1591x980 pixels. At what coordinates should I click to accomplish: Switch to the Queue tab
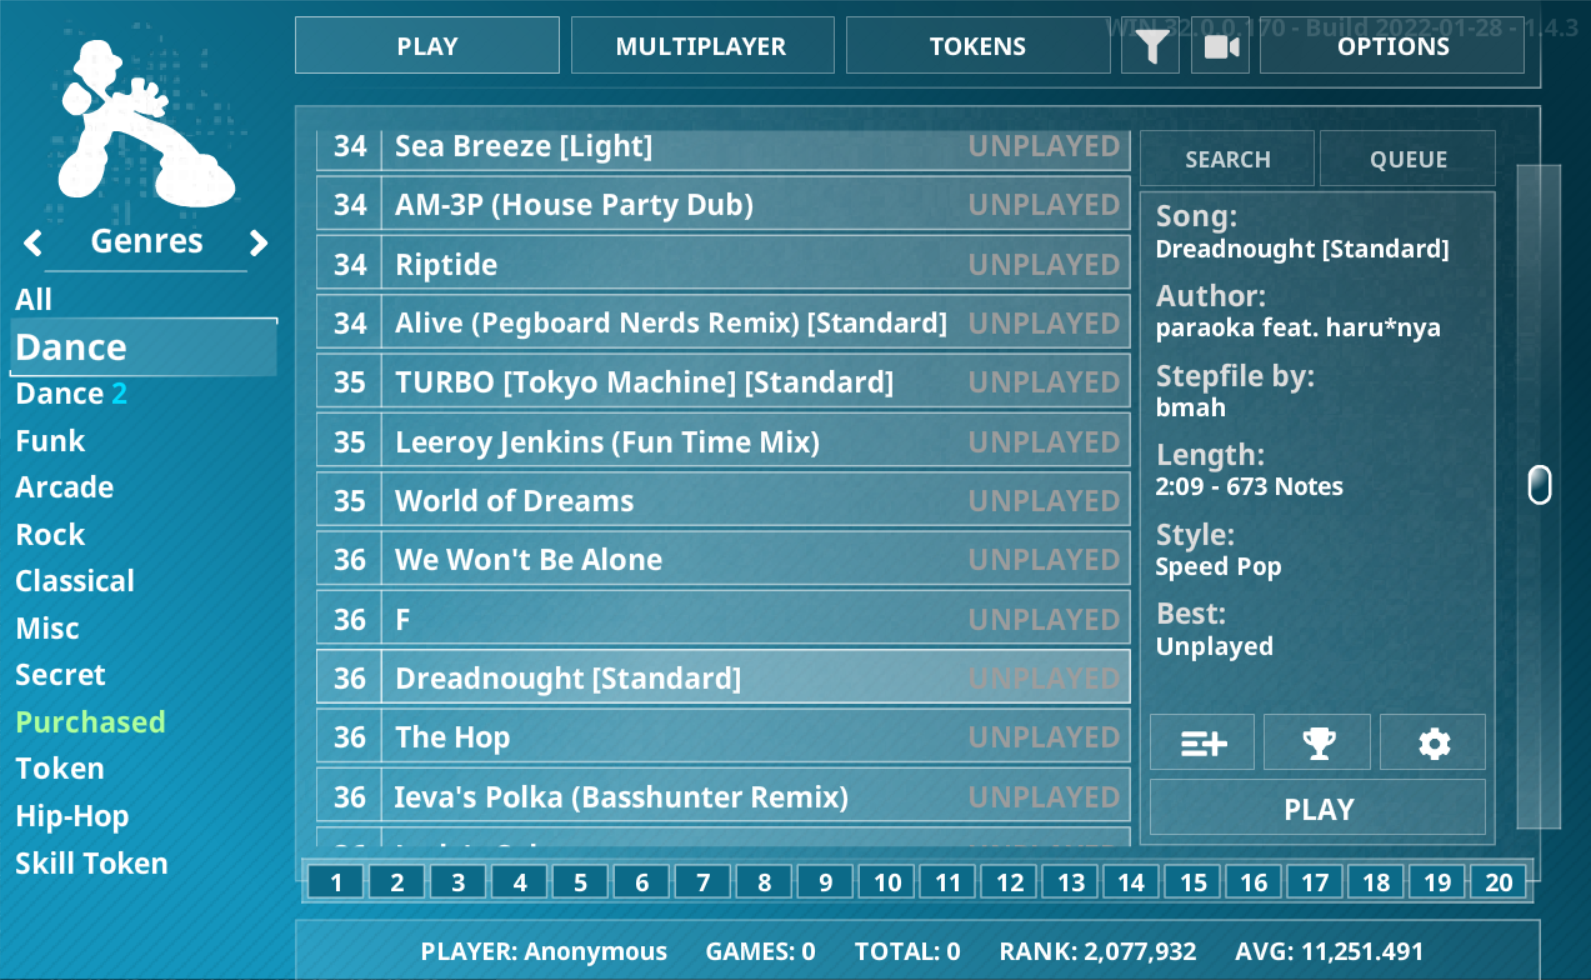pos(1407,159)
